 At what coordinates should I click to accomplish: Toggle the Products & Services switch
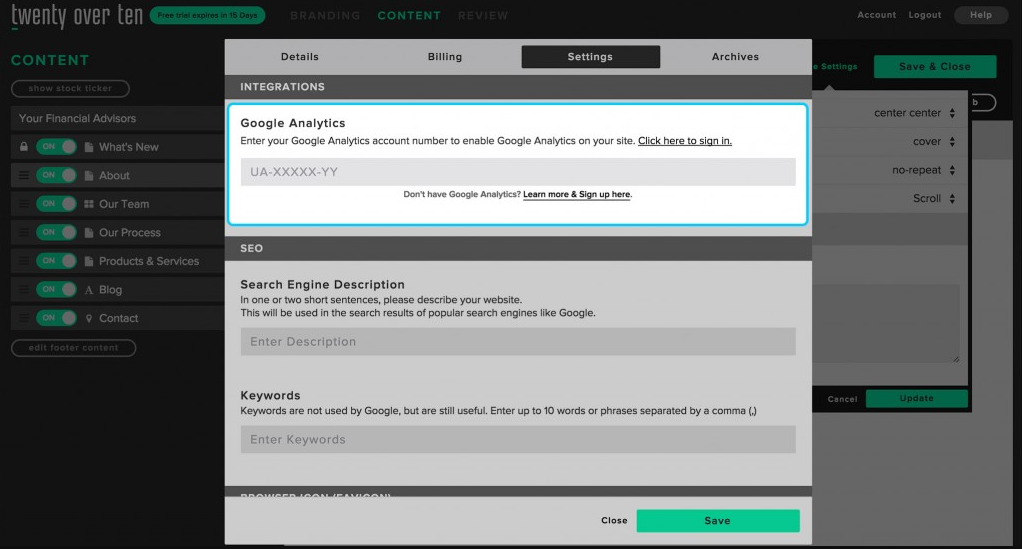[x=56, y=261]
